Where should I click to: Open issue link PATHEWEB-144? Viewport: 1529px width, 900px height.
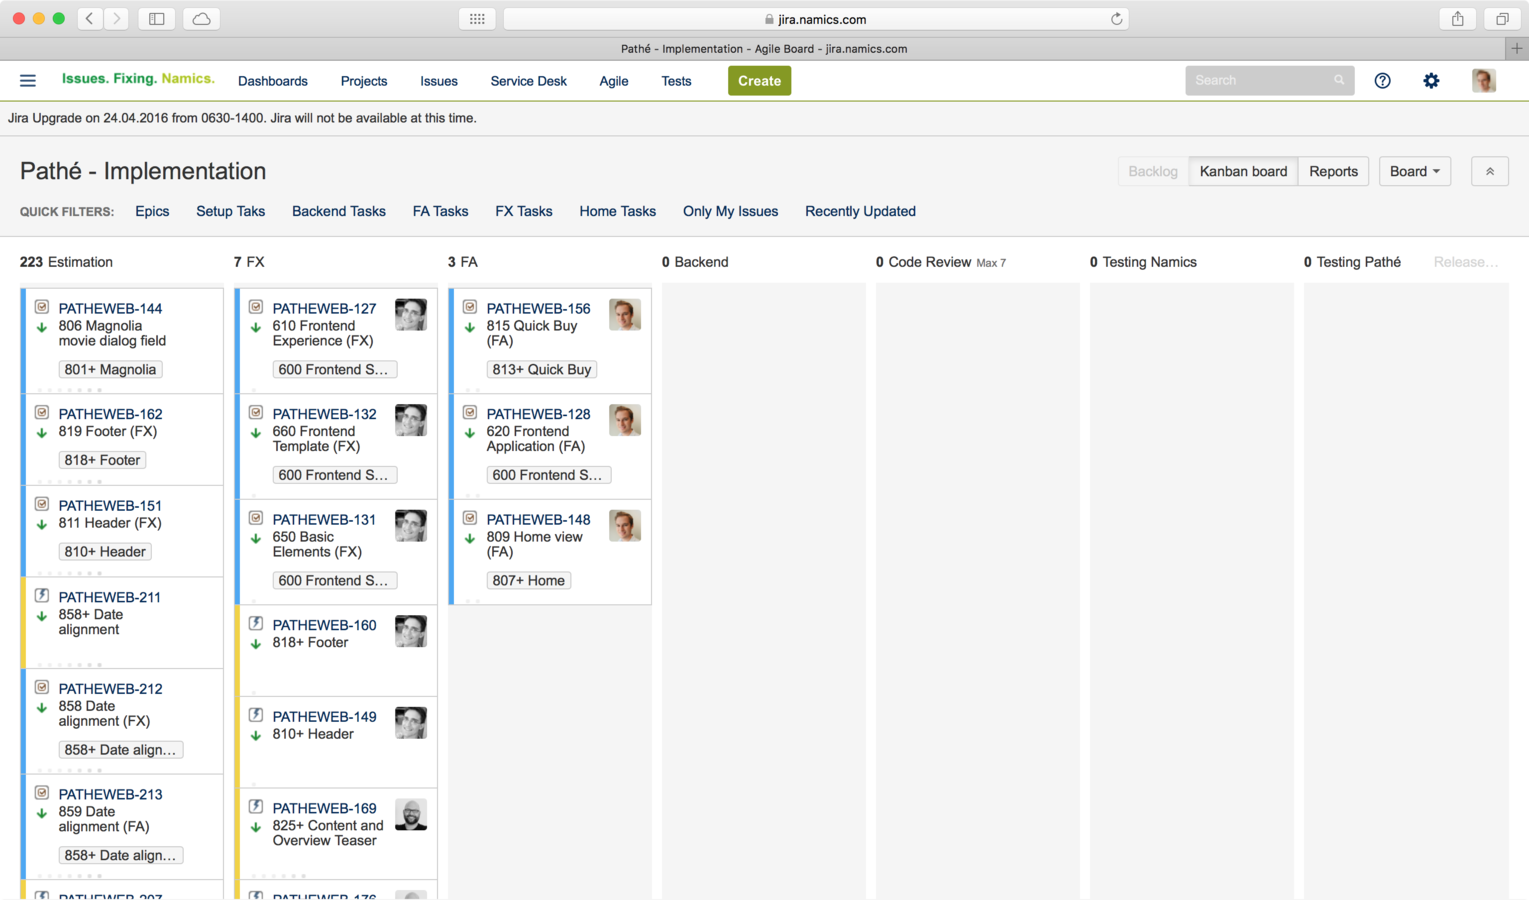110,309
